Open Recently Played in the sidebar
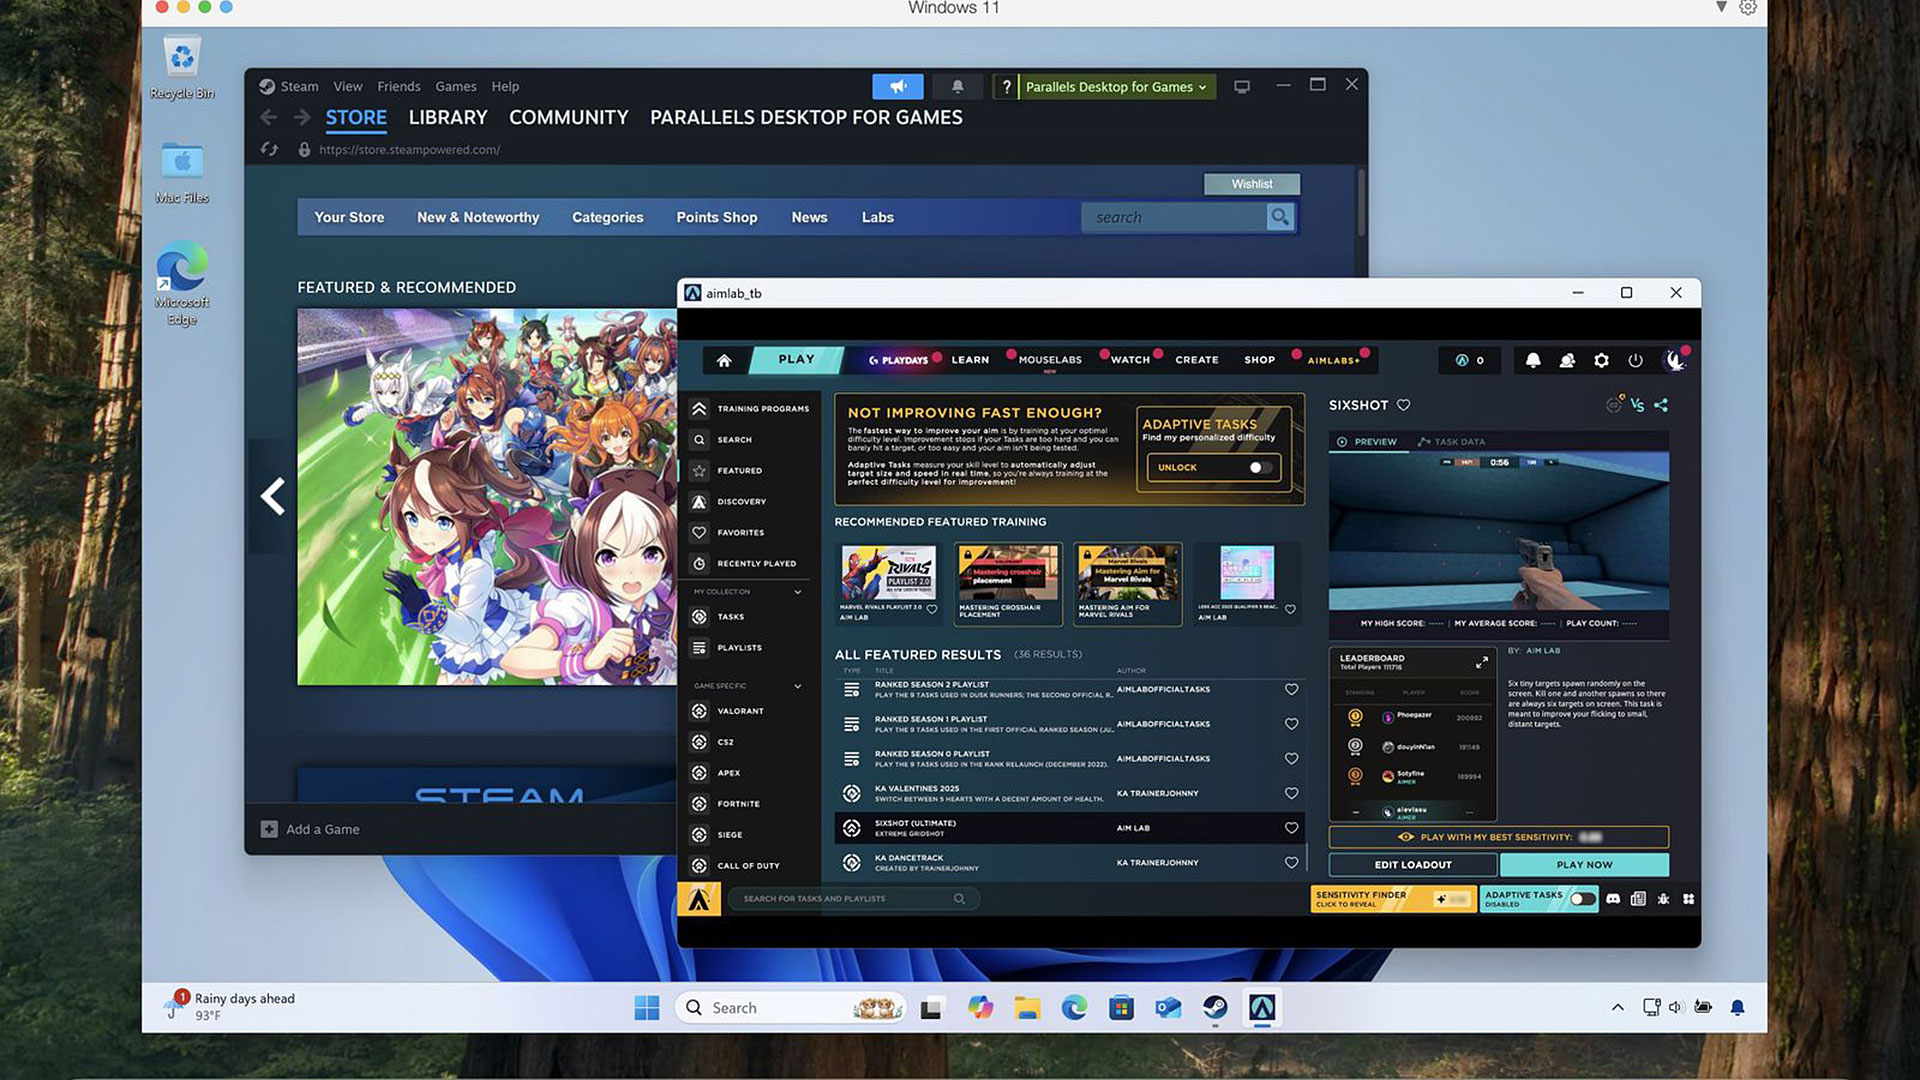 (744, 564)
